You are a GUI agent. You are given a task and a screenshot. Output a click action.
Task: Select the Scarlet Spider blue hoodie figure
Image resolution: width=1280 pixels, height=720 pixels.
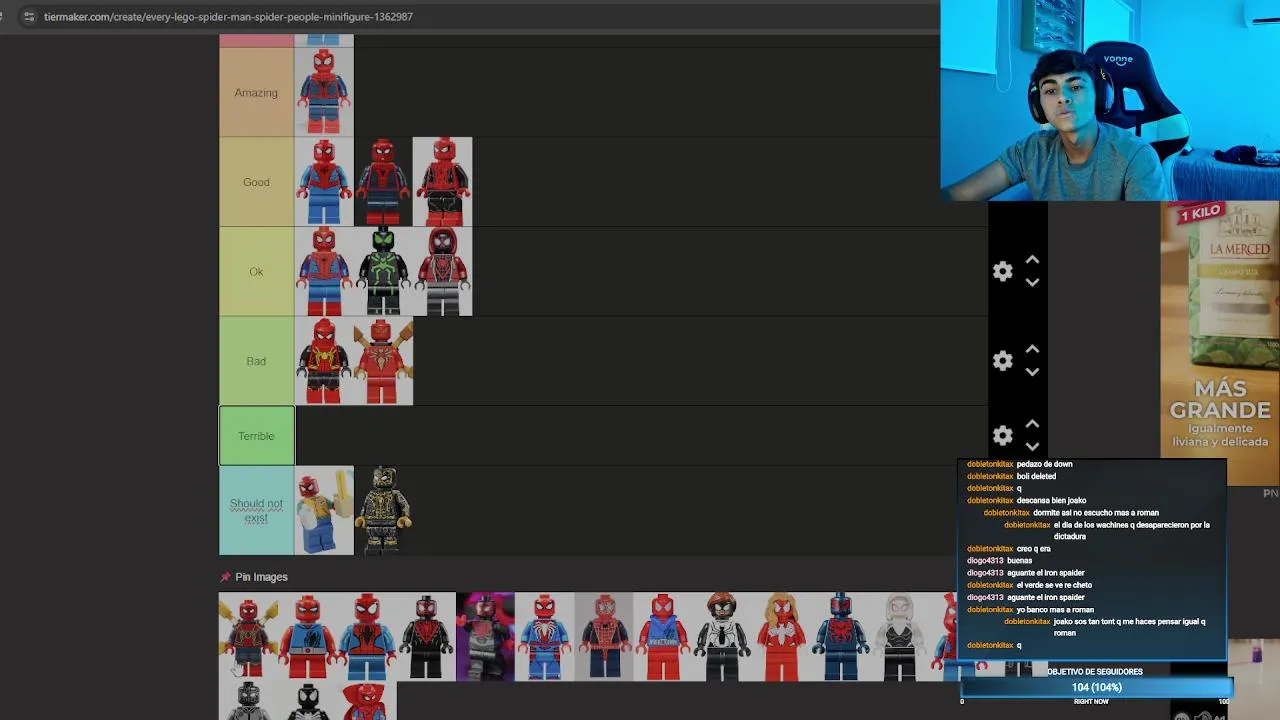(x=662, y=637)
